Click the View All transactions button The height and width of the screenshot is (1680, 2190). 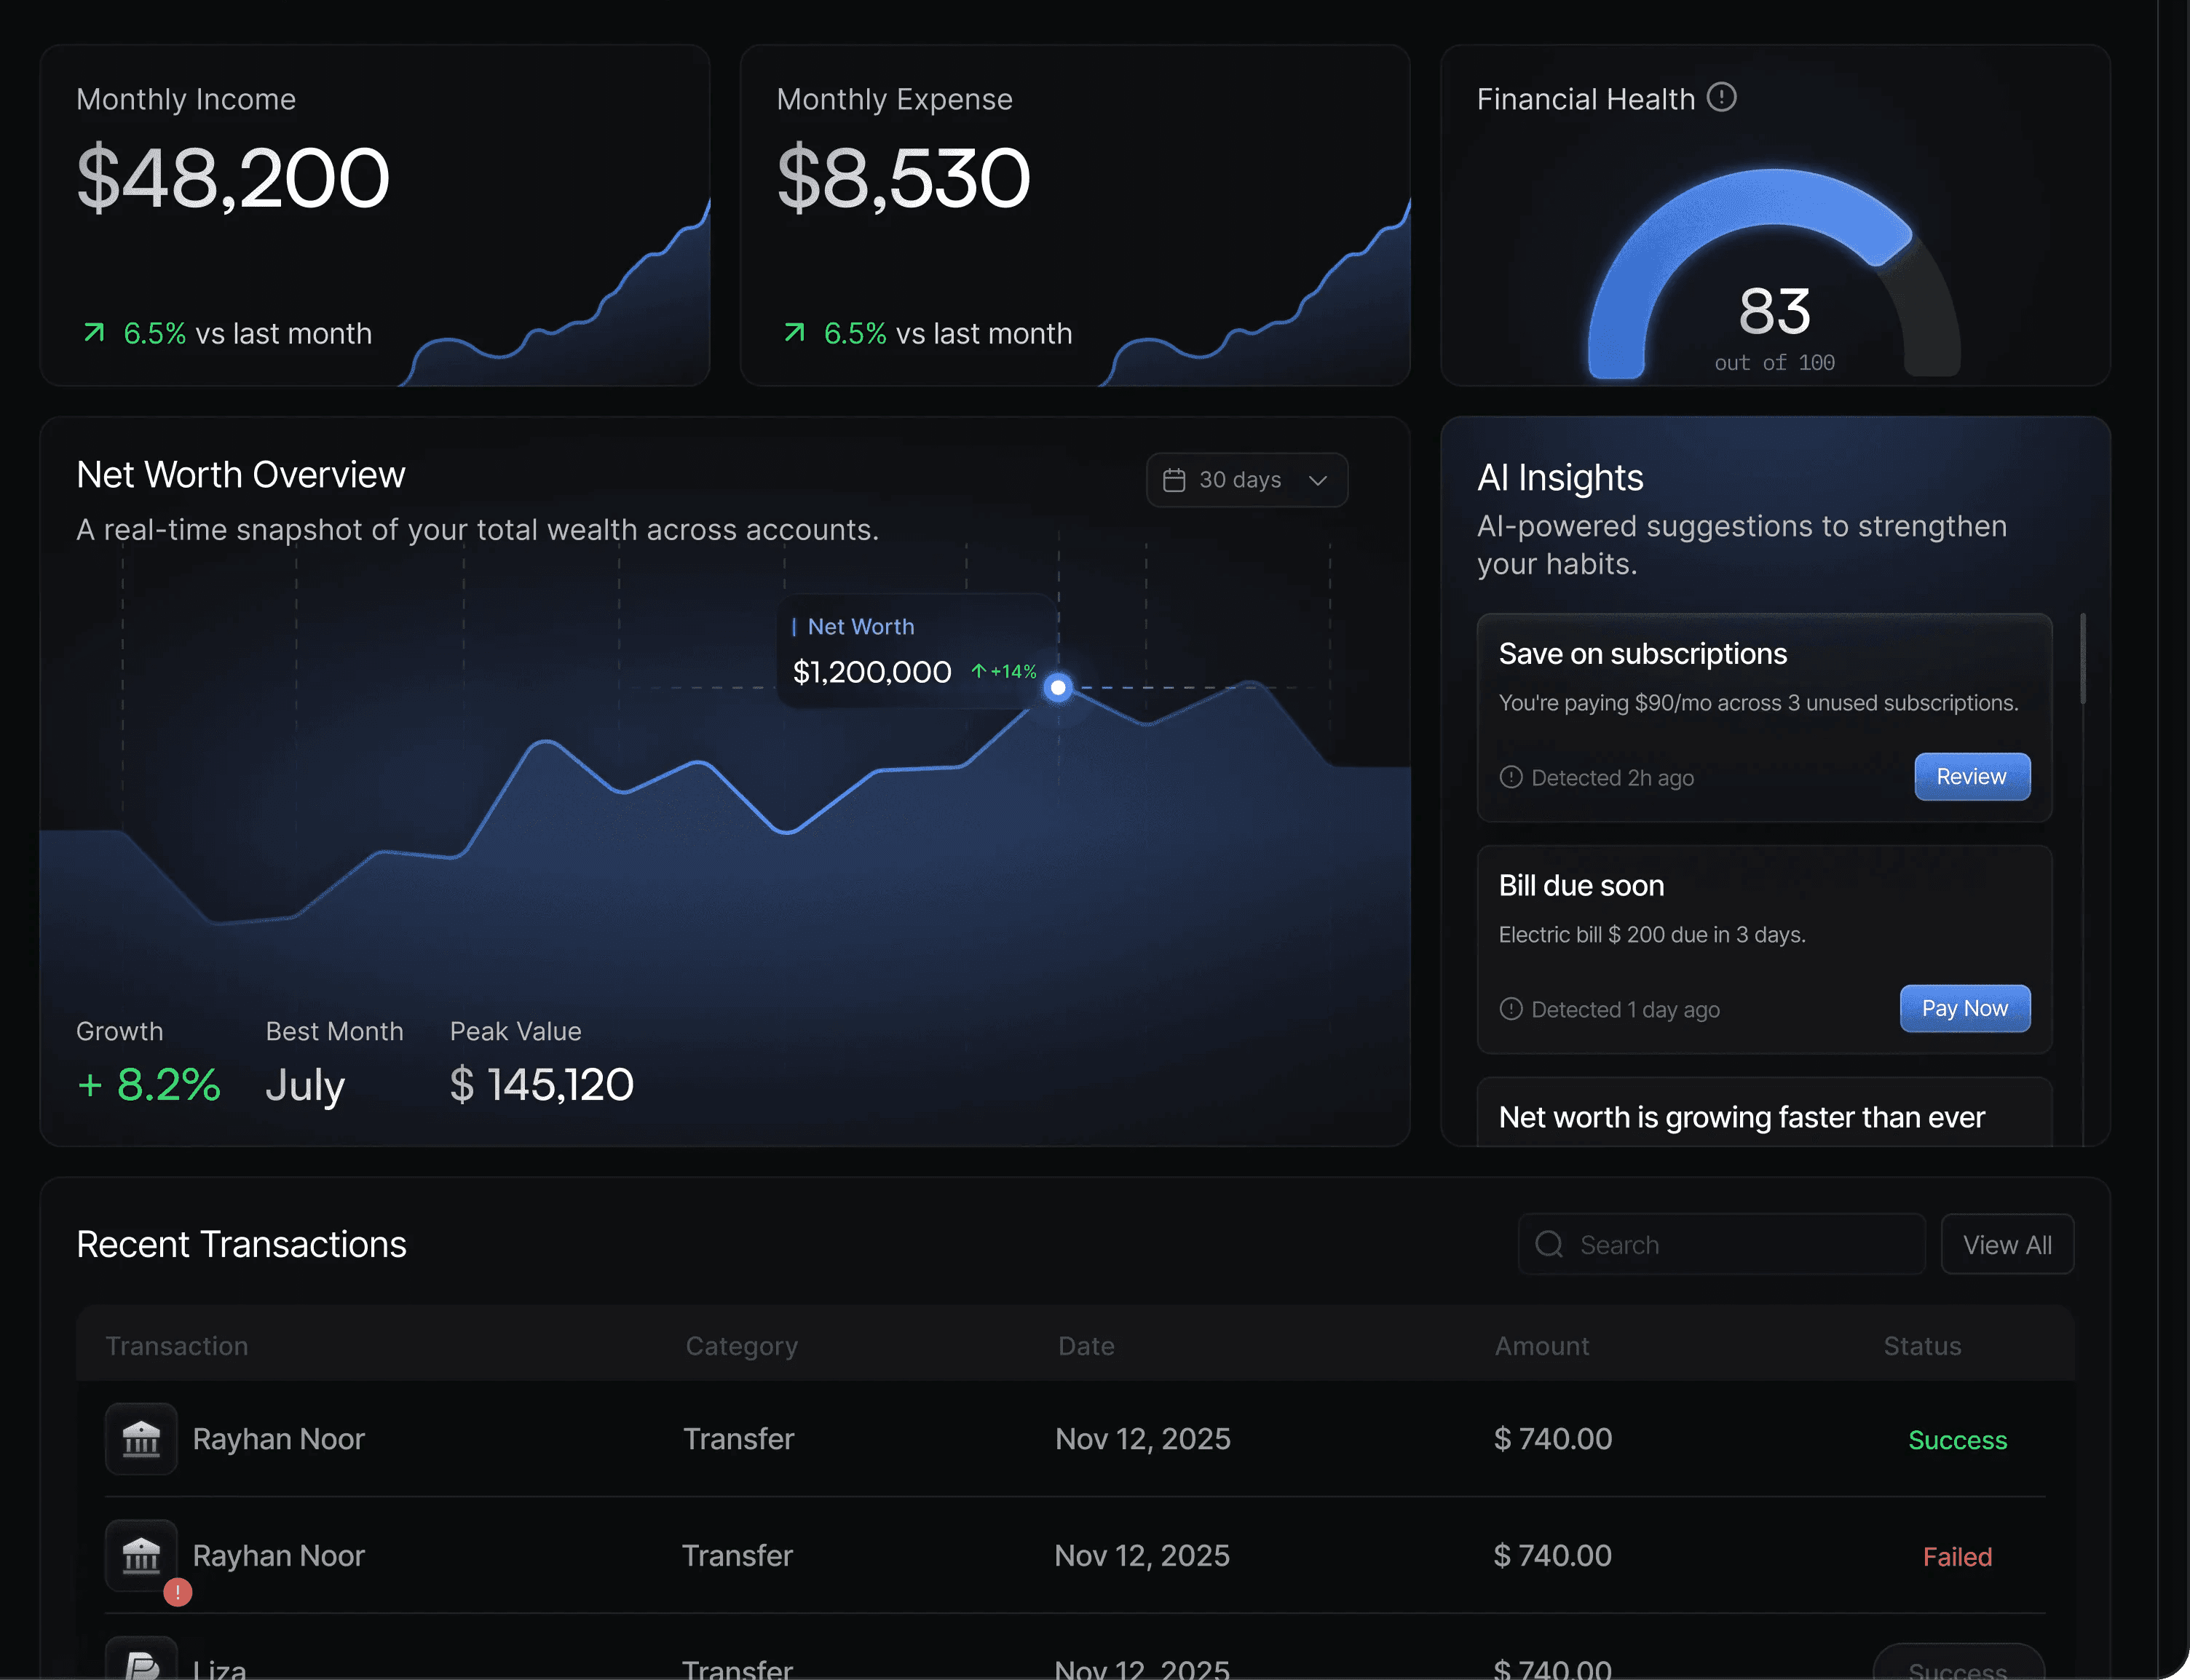pyautogui.click(x=2007, y=1244)
